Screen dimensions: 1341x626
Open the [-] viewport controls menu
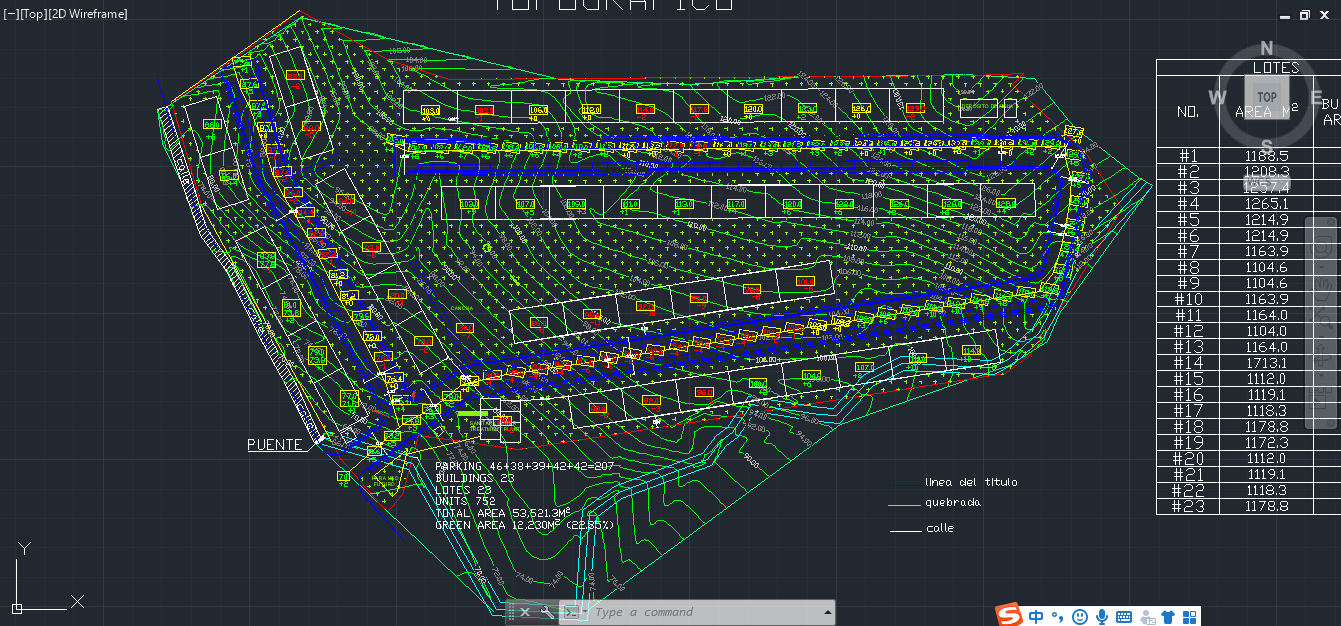(x=11, y=14)
